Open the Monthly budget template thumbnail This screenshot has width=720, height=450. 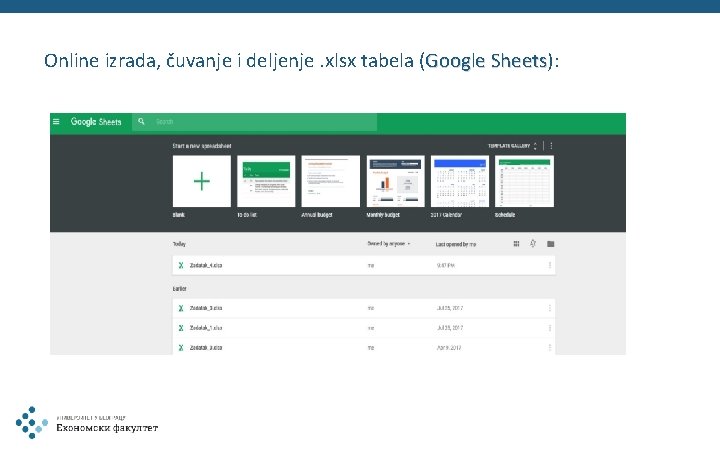[x=395, y=181]
